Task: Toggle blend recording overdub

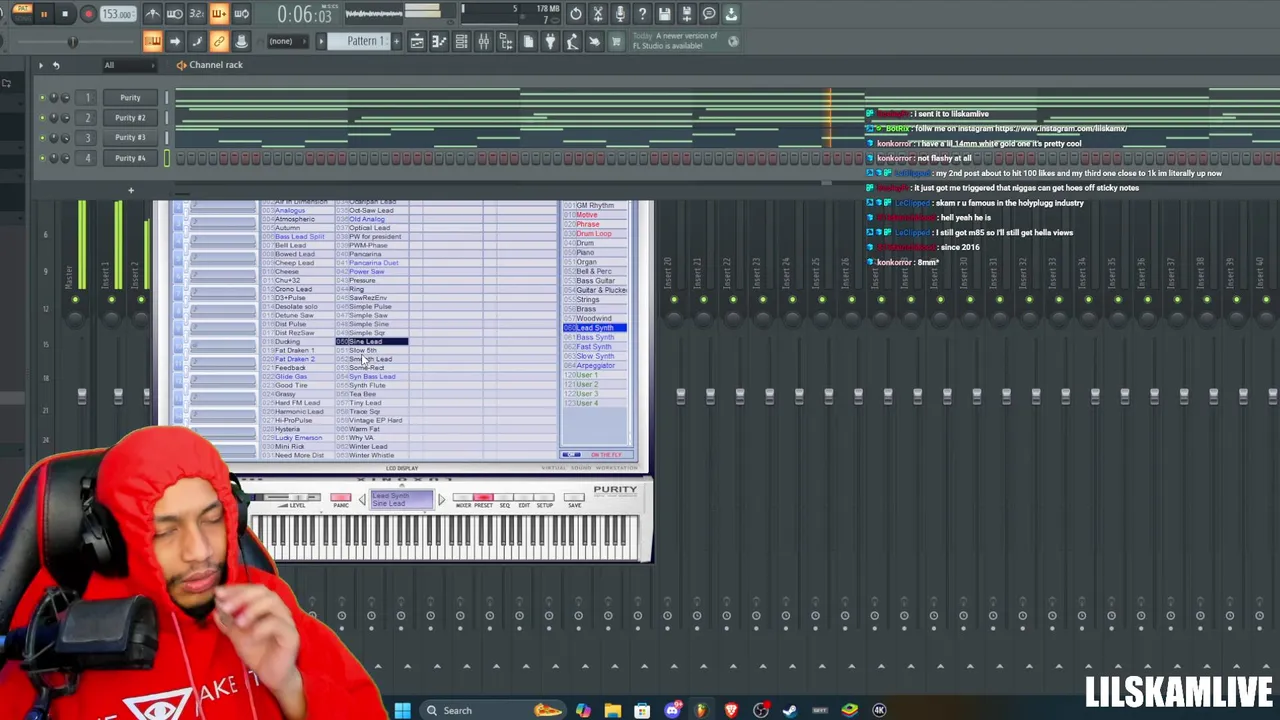Action: coord(219,14)
